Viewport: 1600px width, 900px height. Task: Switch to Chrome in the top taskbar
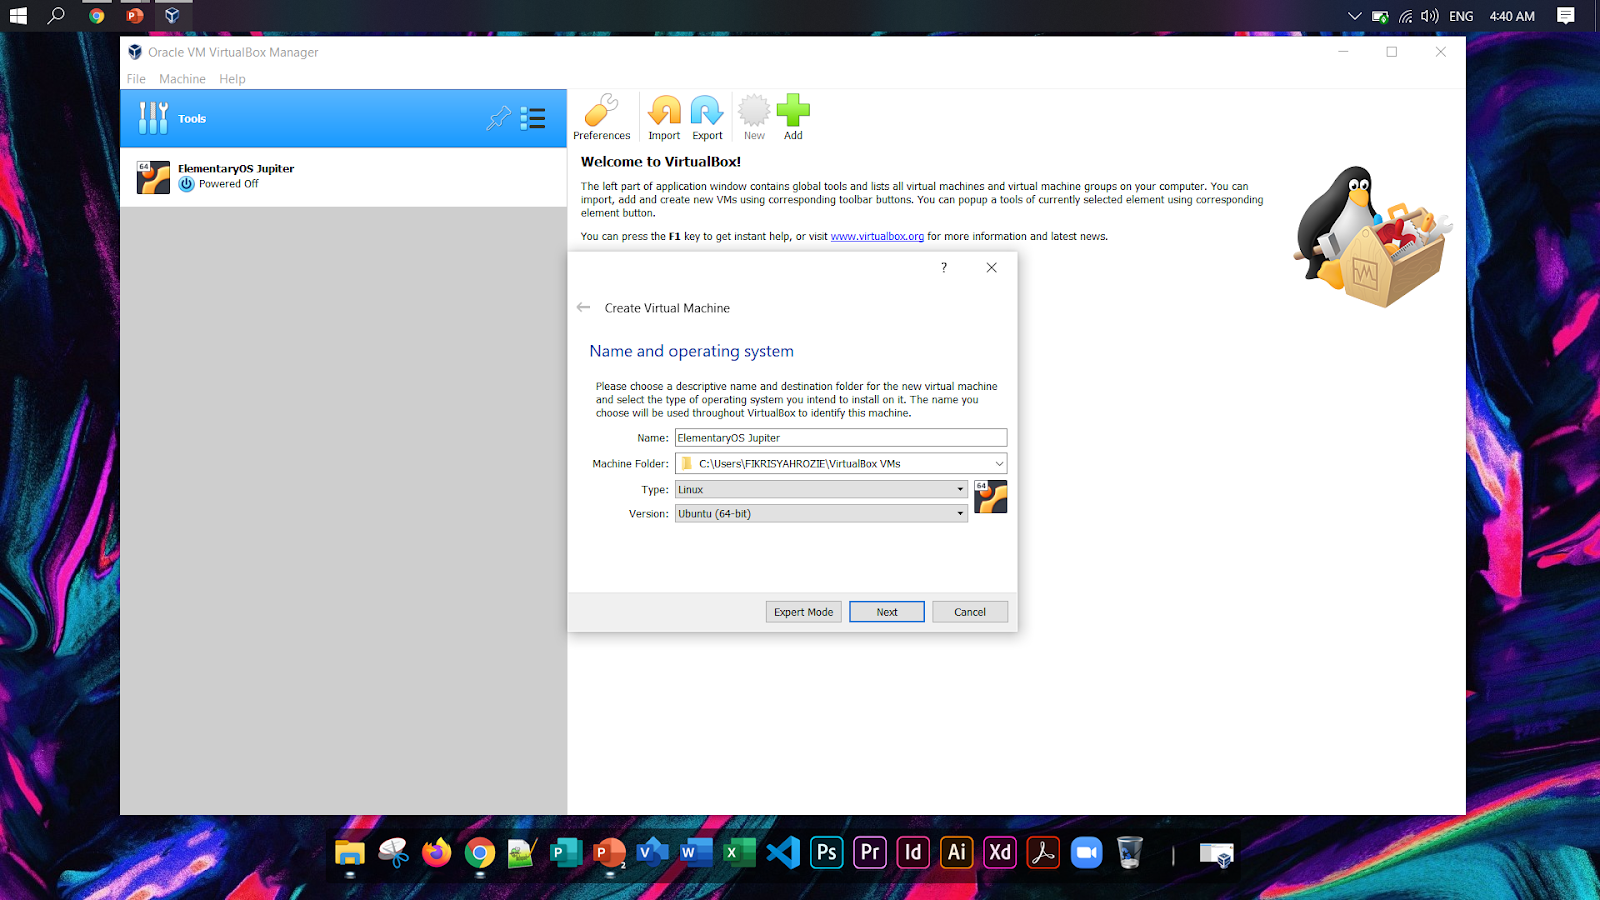(96, 16)
